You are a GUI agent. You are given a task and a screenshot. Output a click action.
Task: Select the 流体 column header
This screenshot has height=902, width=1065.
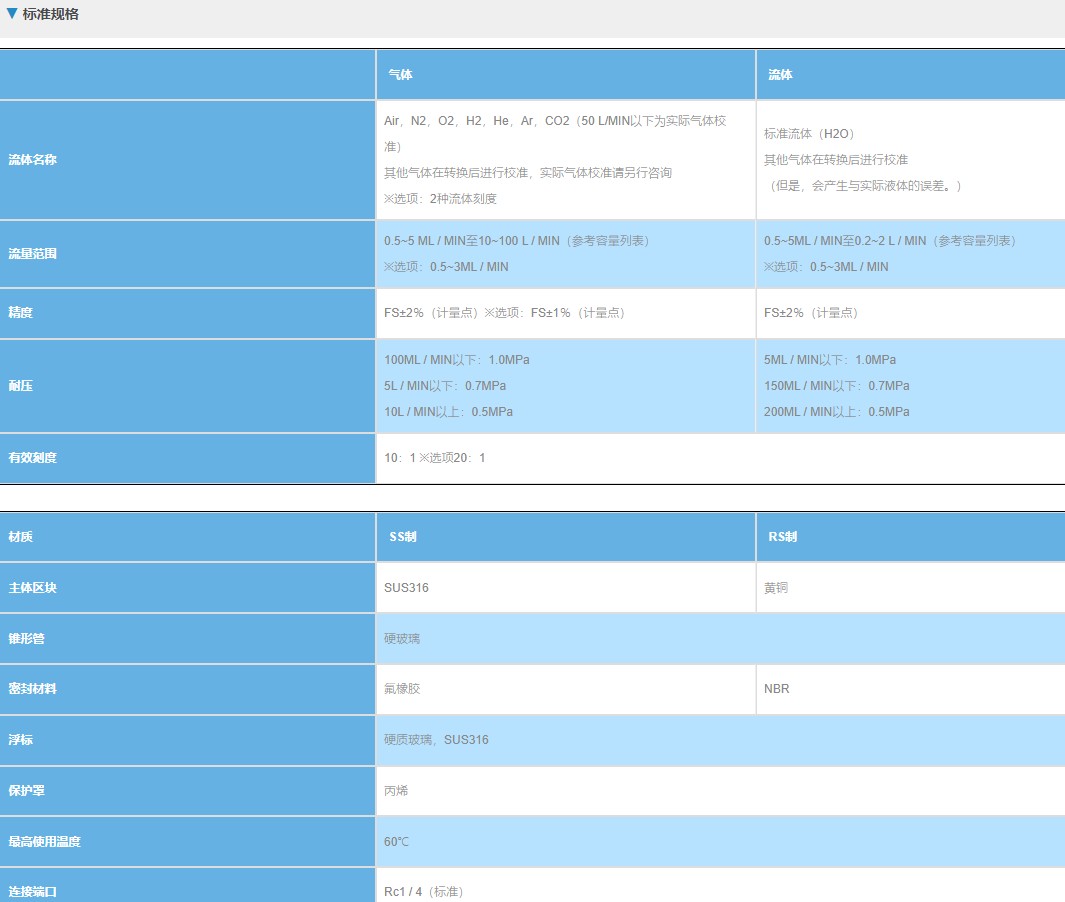780,75
